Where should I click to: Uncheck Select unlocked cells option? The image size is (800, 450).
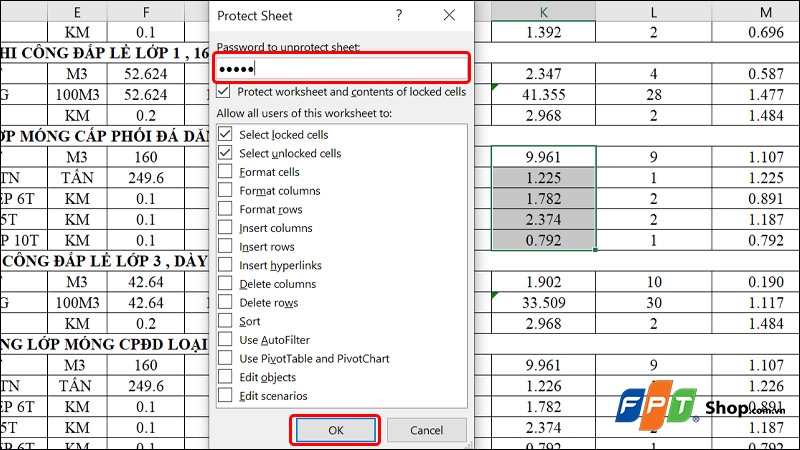tap(225, 153)
